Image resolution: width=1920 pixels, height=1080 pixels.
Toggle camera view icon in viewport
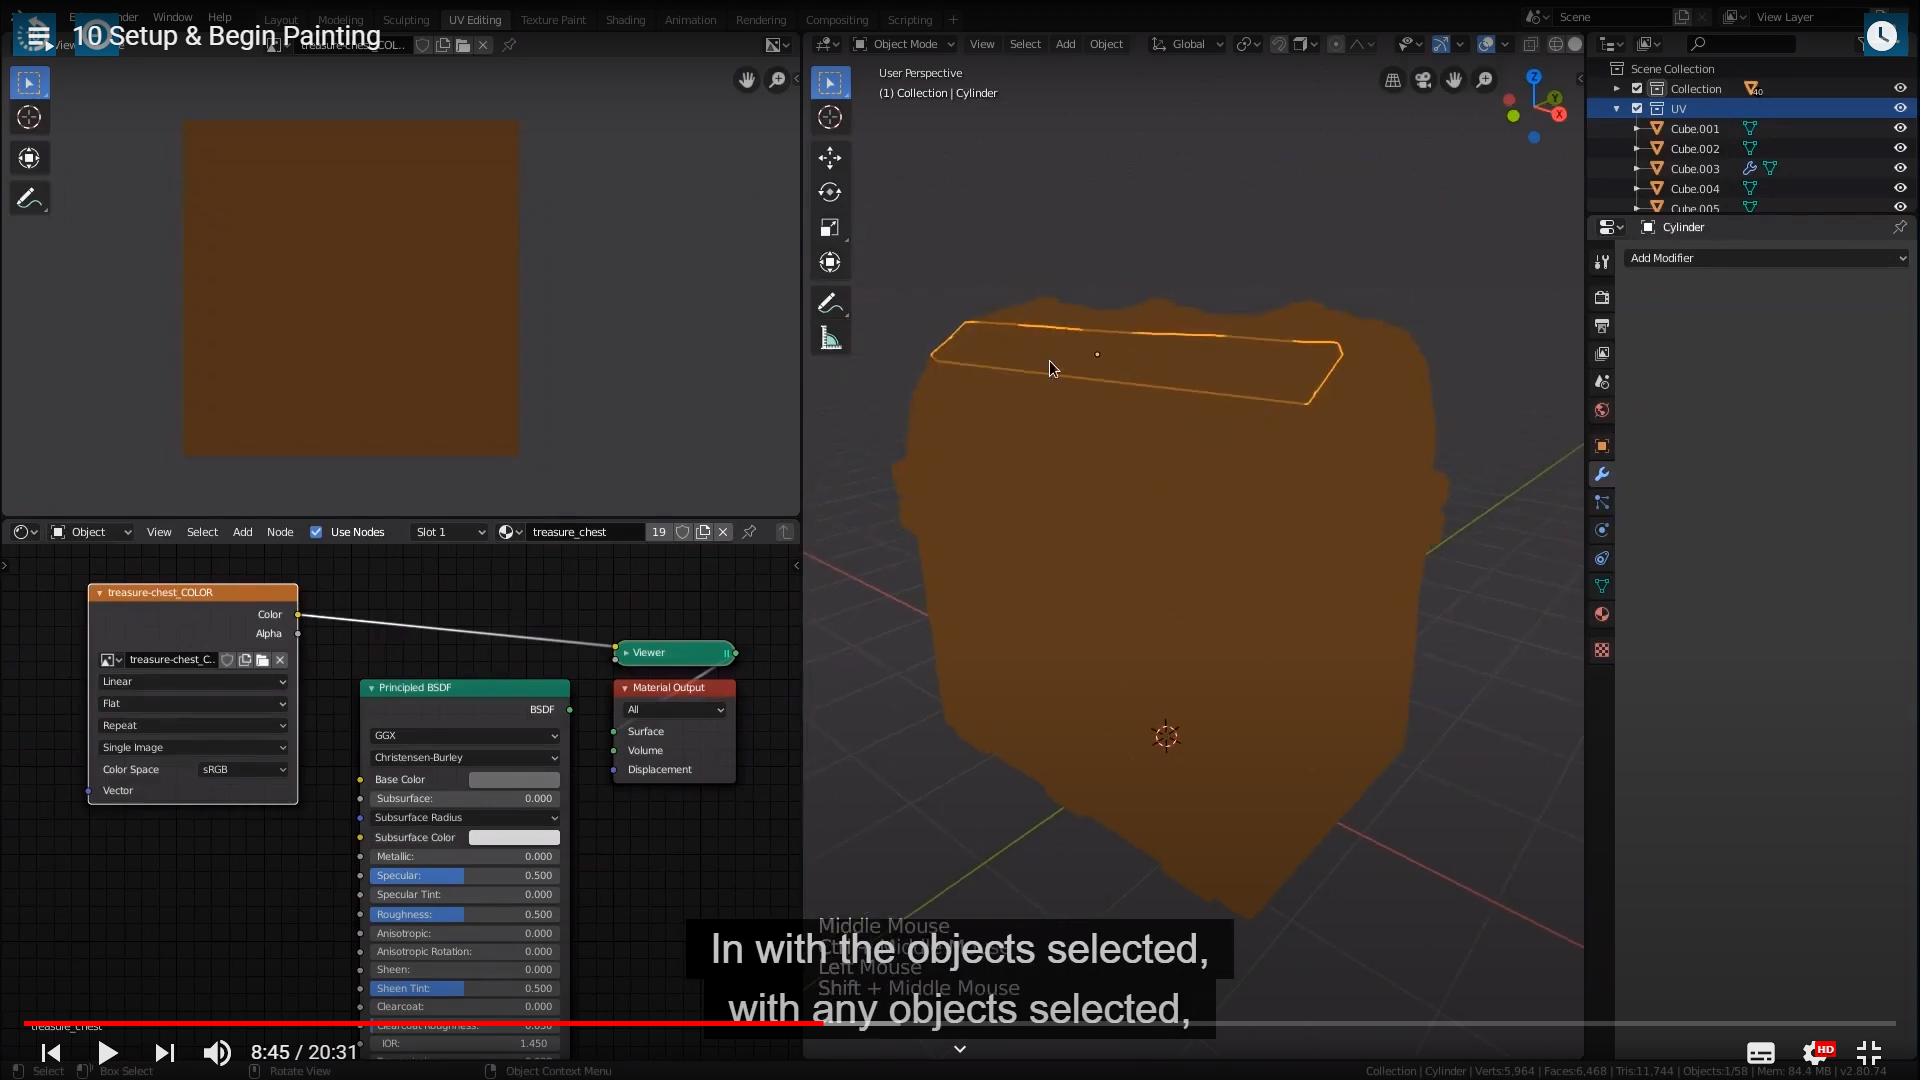tap(1423, 80)
